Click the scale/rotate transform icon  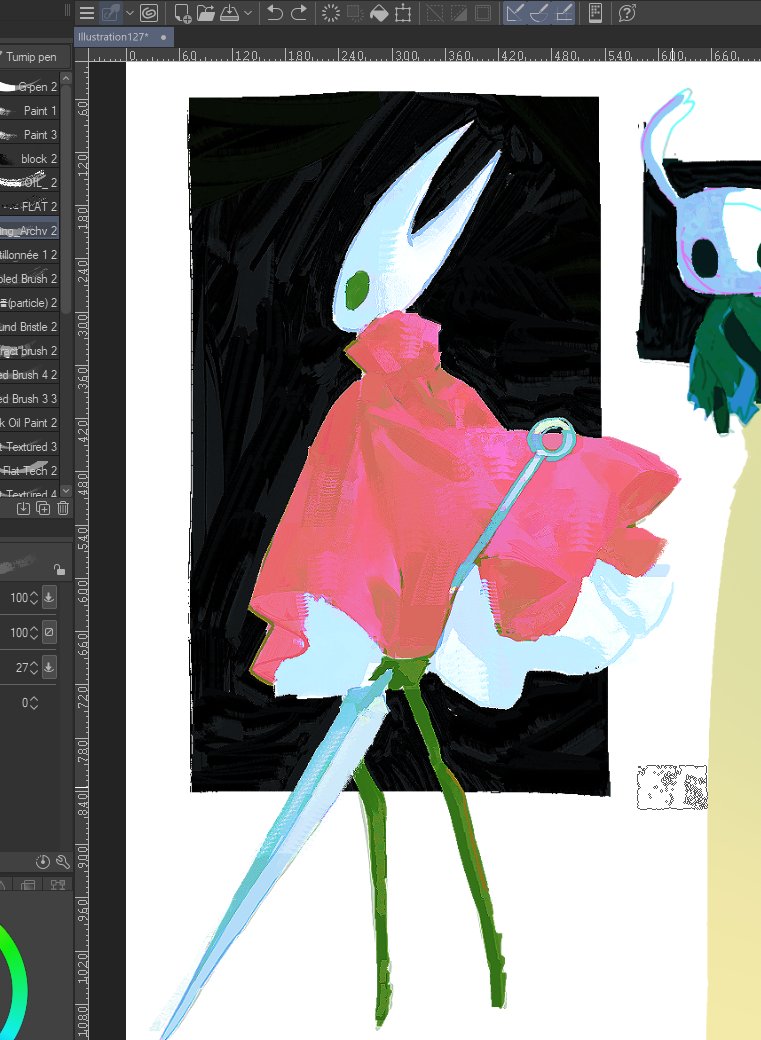[x=403, y=13]
